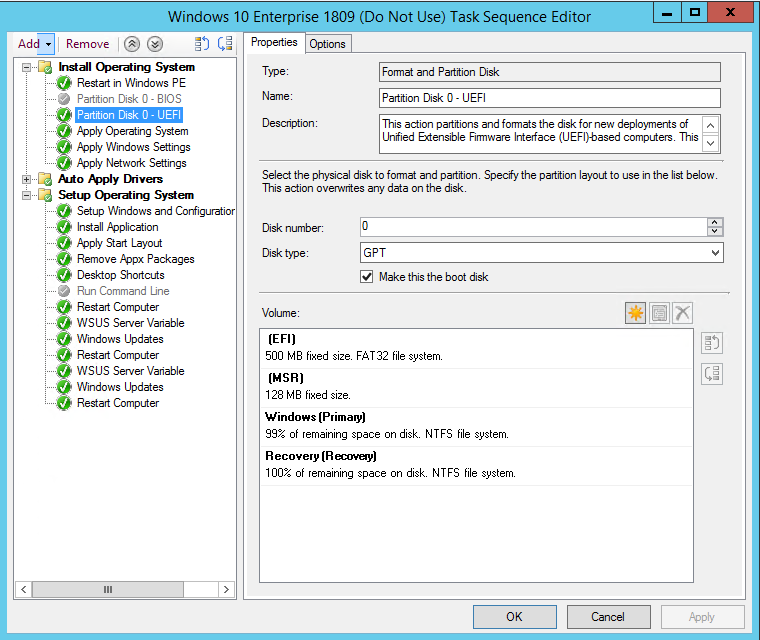Click the green check icon beside Apply Operating System
Viewport: 760px width, 640px height.
64,131
